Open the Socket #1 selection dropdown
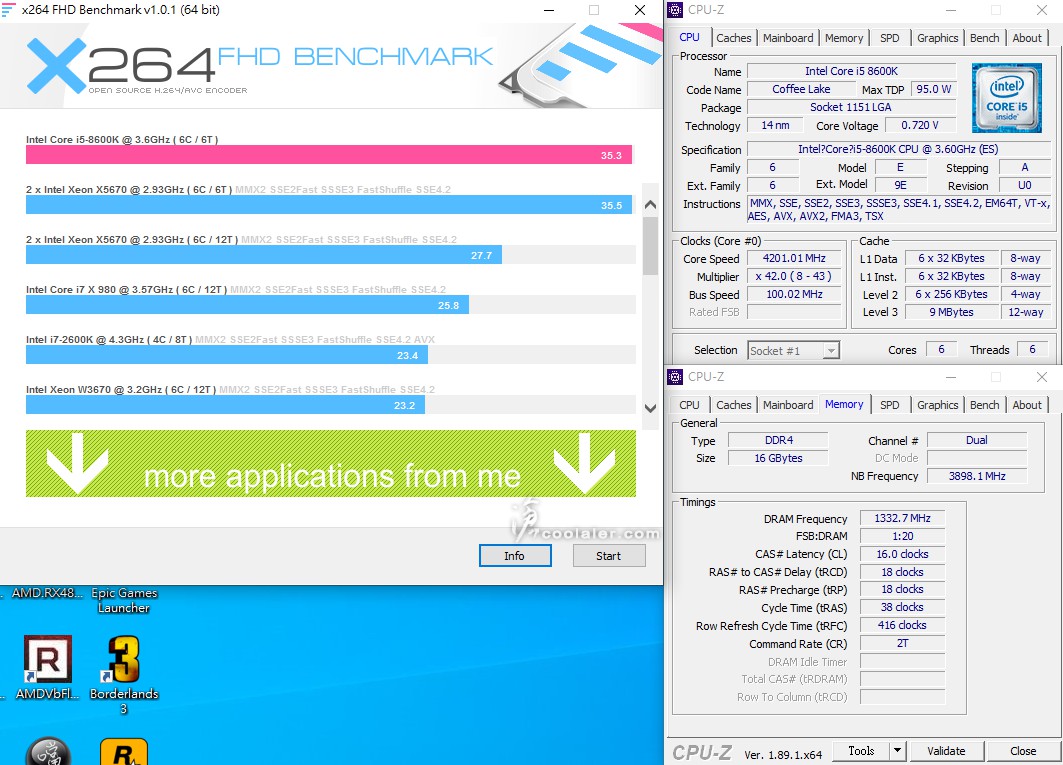Image resolution: width=1063 pixels, height=765 pixels. (x=793, y=351)
